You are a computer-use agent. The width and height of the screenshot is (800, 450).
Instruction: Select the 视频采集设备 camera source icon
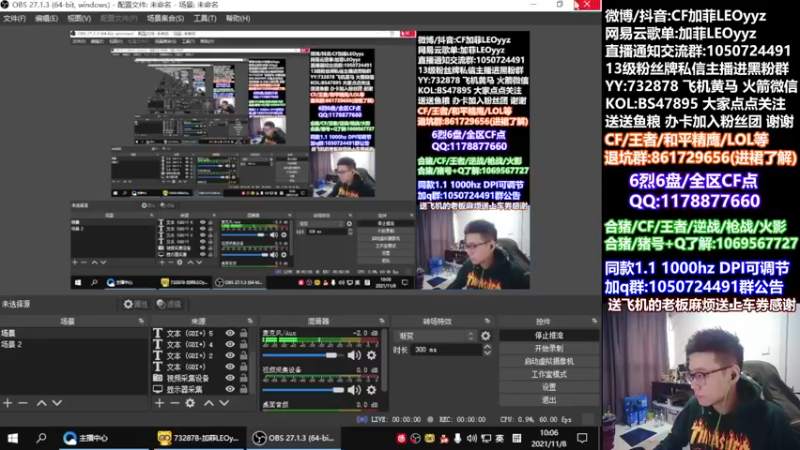coord(158,378)
